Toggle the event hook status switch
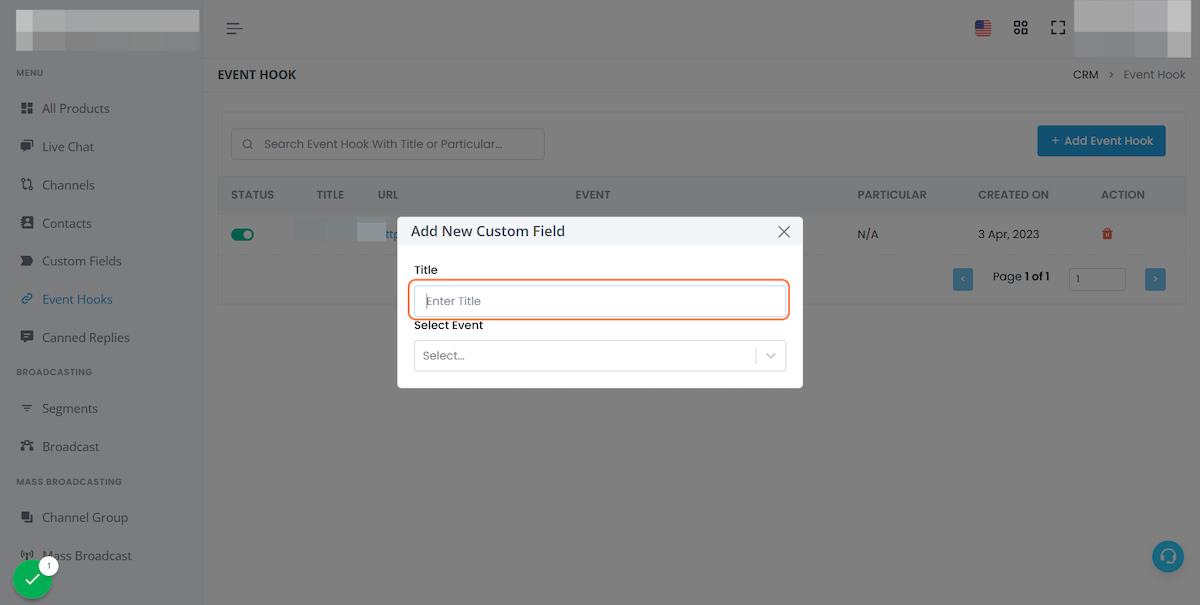1200x605 pixels. [x=242, y=234]
